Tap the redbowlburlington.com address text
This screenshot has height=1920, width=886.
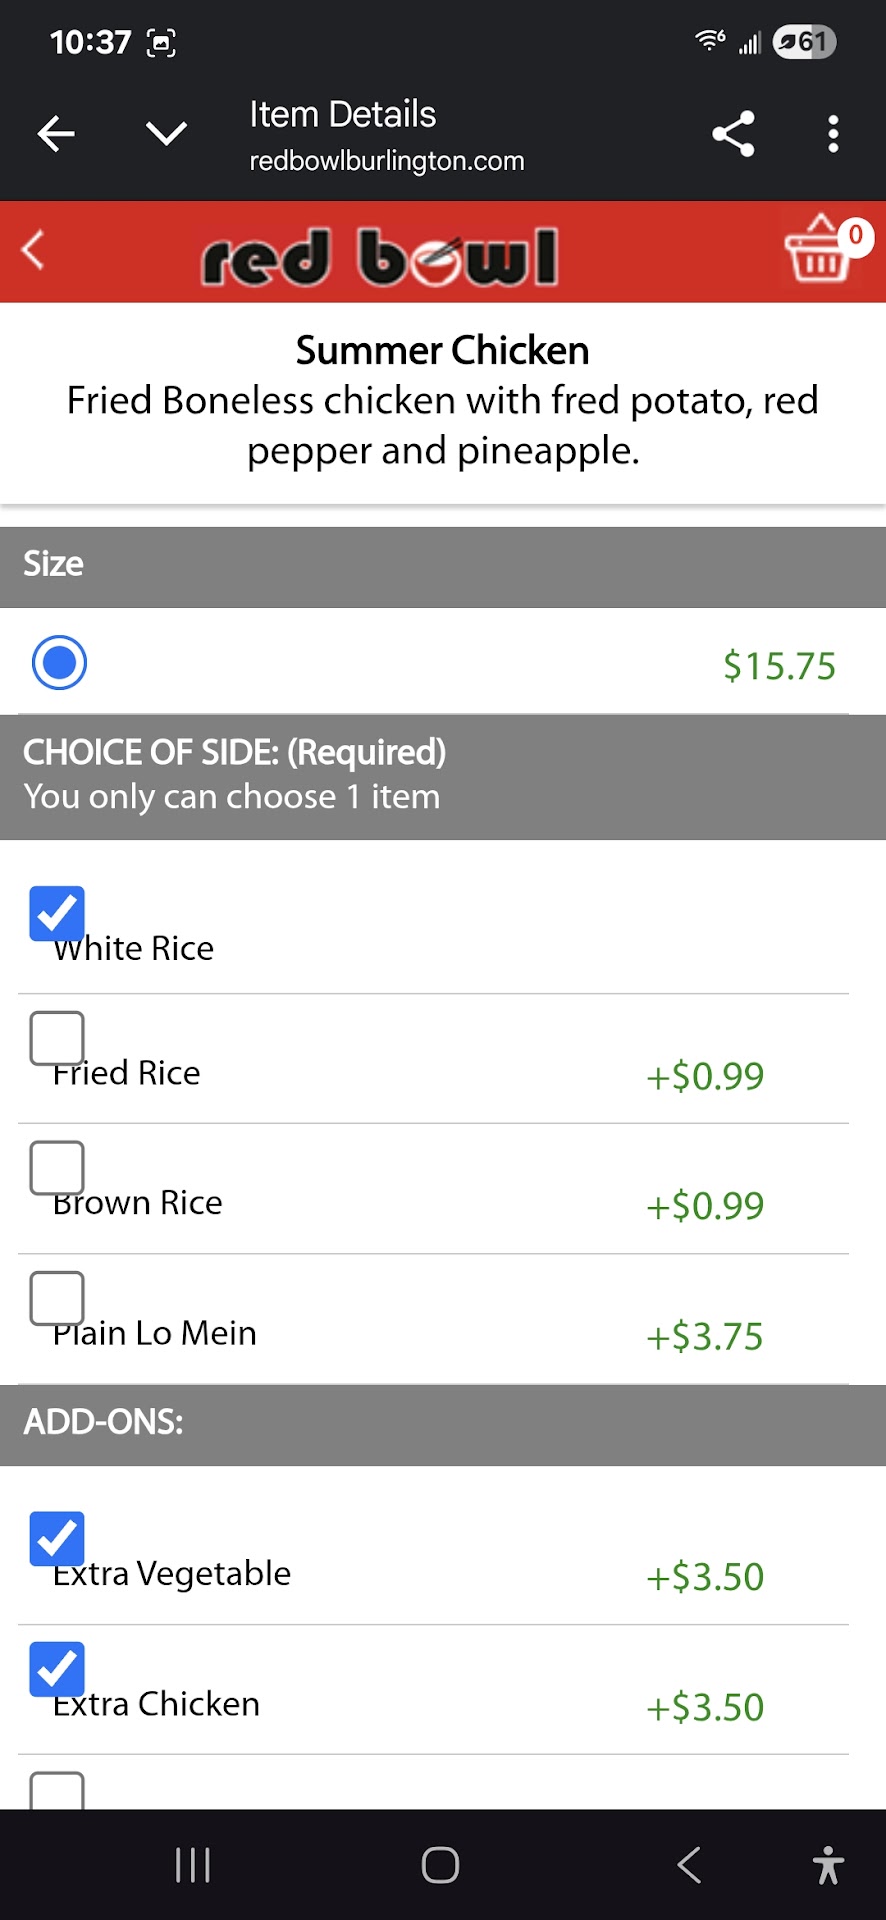(387, 161)
